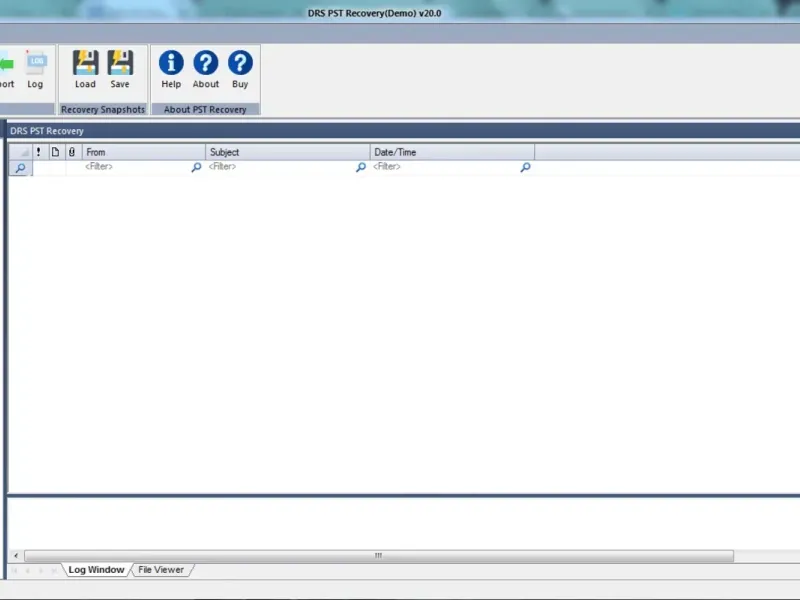800x600 pixels.
Task: Sort by Date/Time column
Action: pos(452,152)
